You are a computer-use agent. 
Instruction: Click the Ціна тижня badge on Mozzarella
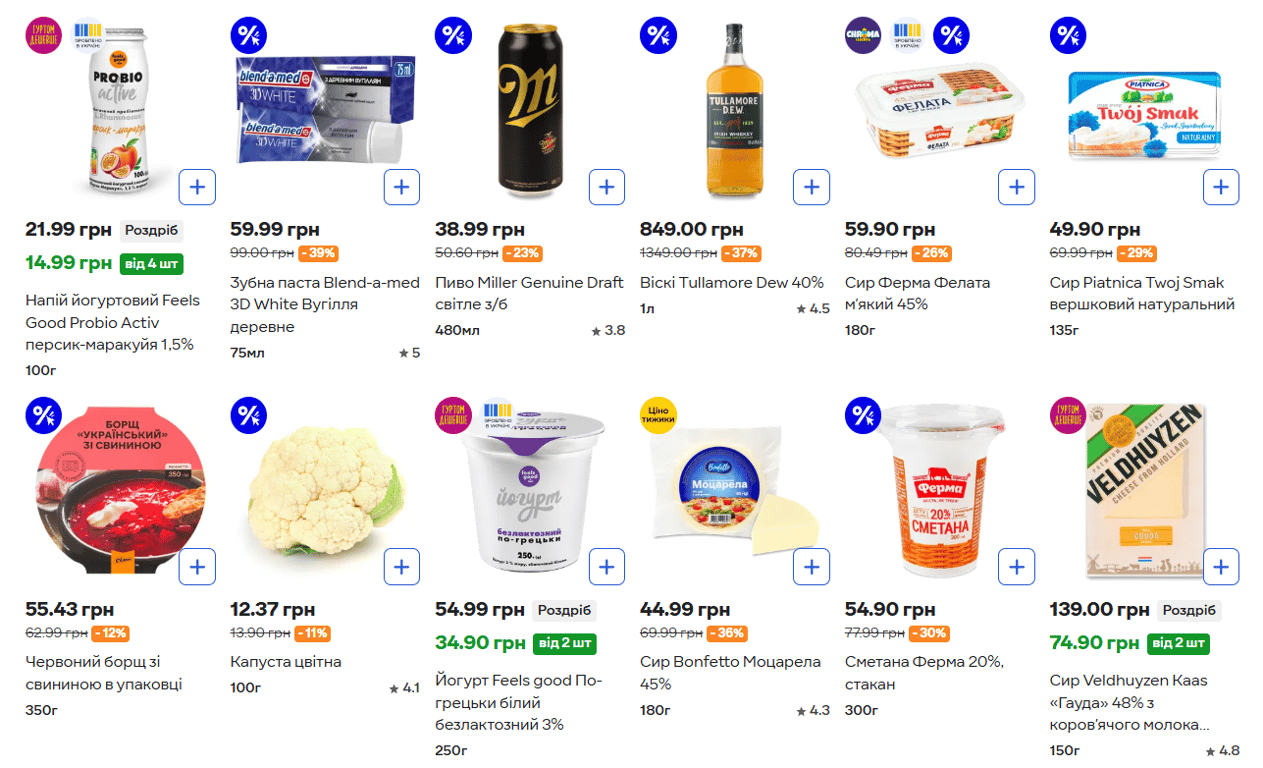[x=658, y=415]
